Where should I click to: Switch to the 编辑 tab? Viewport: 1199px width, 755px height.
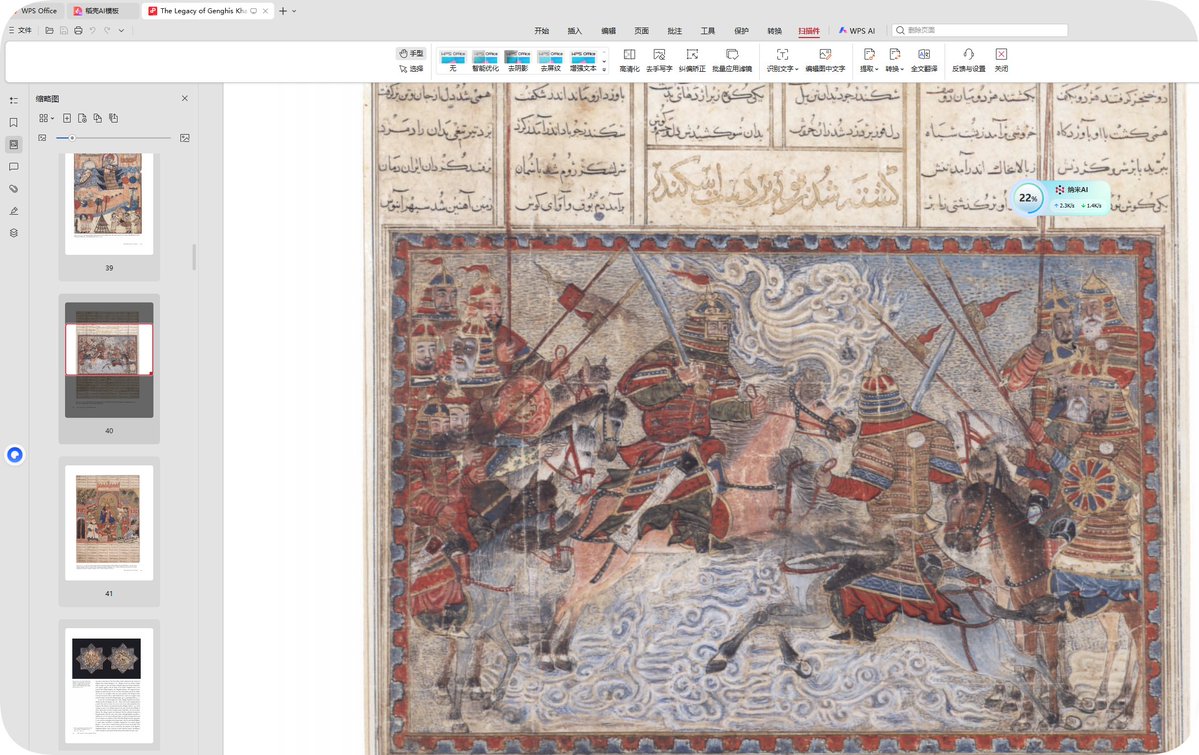point(608,31)
